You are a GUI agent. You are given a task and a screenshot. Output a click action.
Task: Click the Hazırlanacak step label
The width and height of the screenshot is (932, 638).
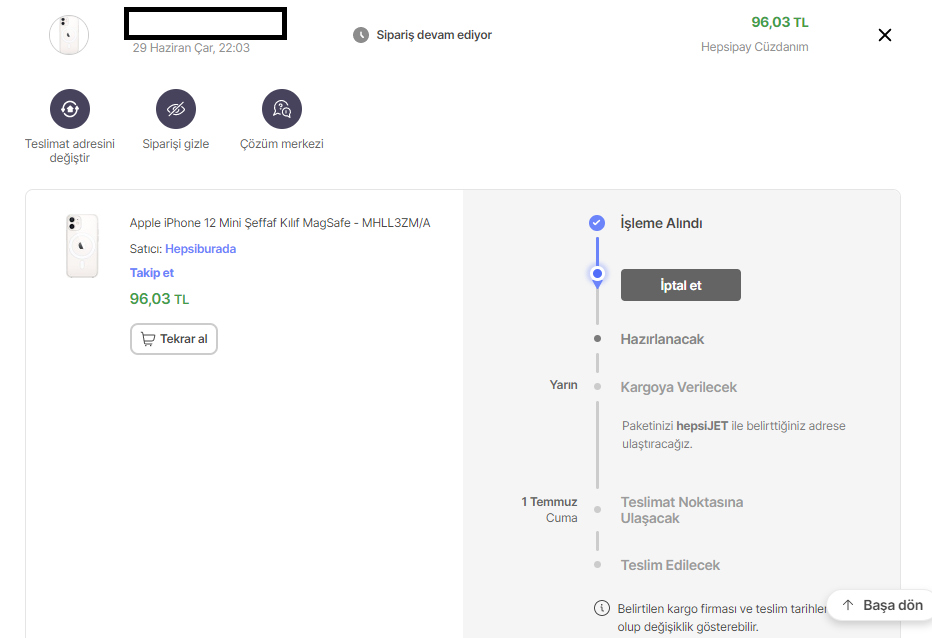coord(662,339)
